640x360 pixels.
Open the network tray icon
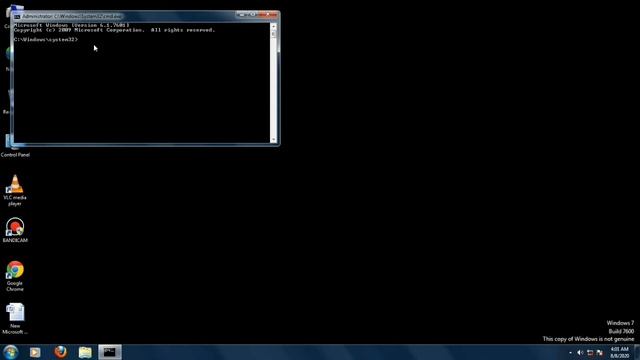coord(590,352)
